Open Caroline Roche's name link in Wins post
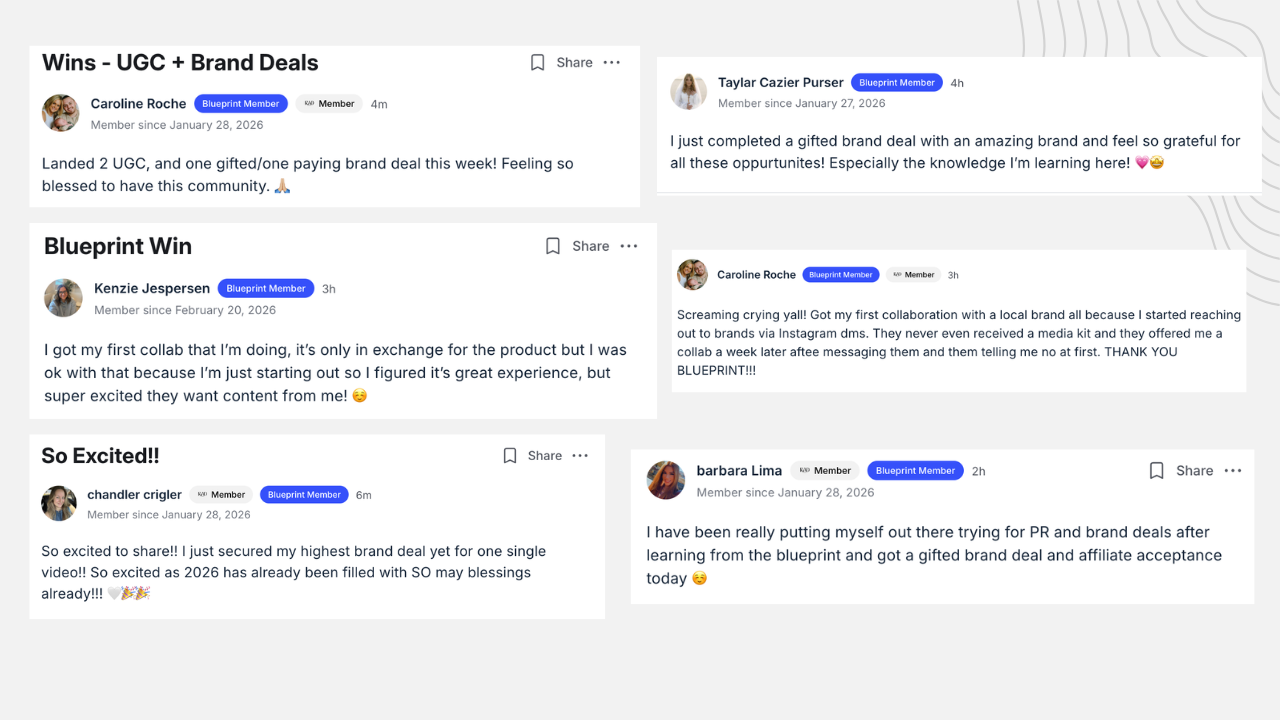Image resolution: width=1280 pixels, height=720 pixels. point(138,104)
